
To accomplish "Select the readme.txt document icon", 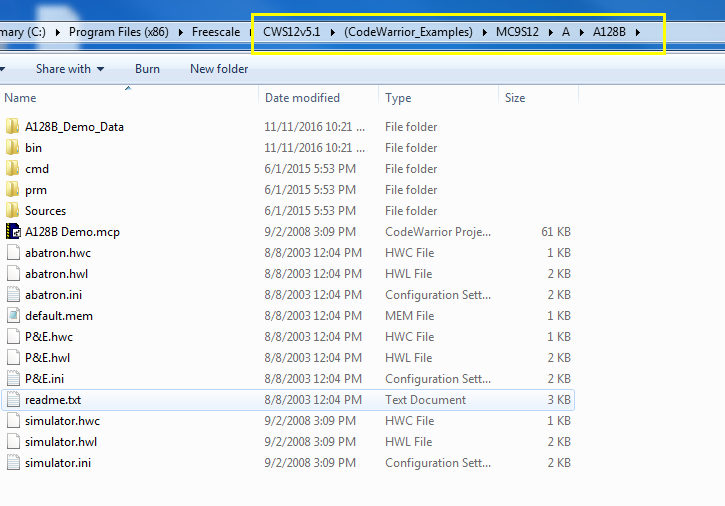I will point(13,400).
